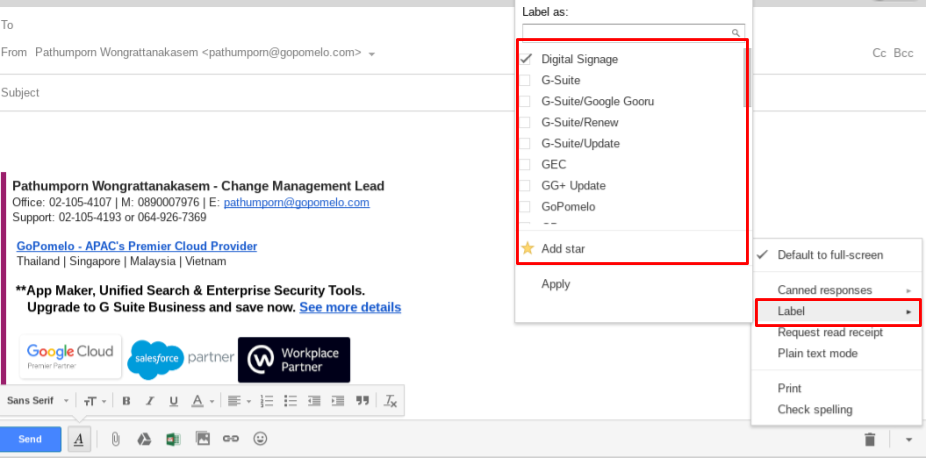The width and height of the screenshot is (926, 458).
Task: Check the GoPomelo label checkbox
Action: (x=525, y=207)
